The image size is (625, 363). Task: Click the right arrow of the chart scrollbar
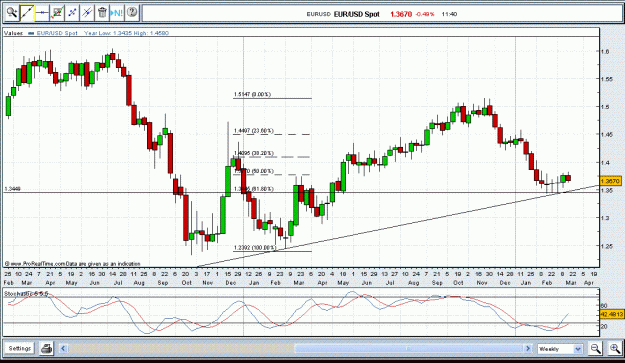click(528, 349)
